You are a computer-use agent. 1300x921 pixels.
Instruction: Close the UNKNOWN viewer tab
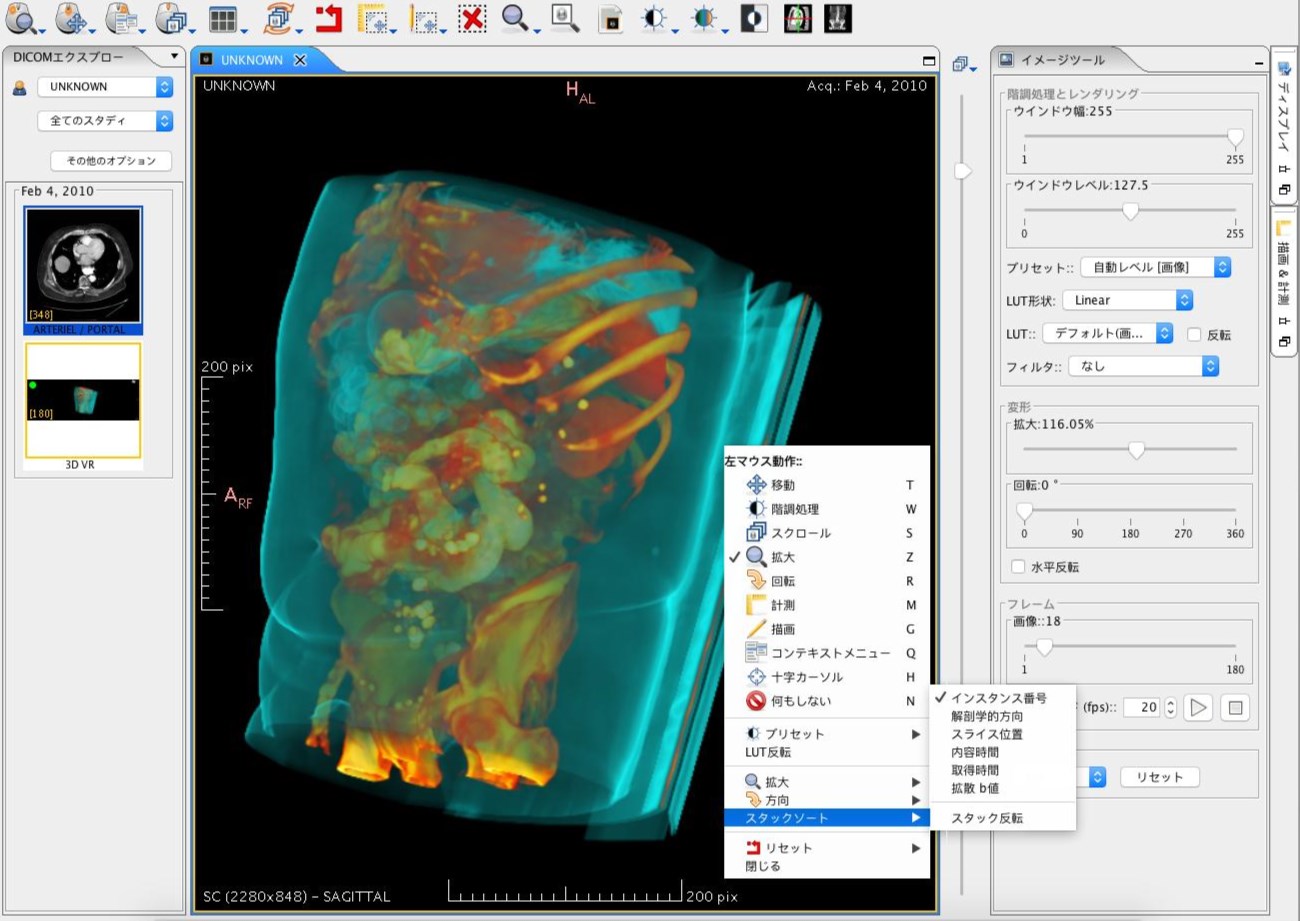click(299, 60)
